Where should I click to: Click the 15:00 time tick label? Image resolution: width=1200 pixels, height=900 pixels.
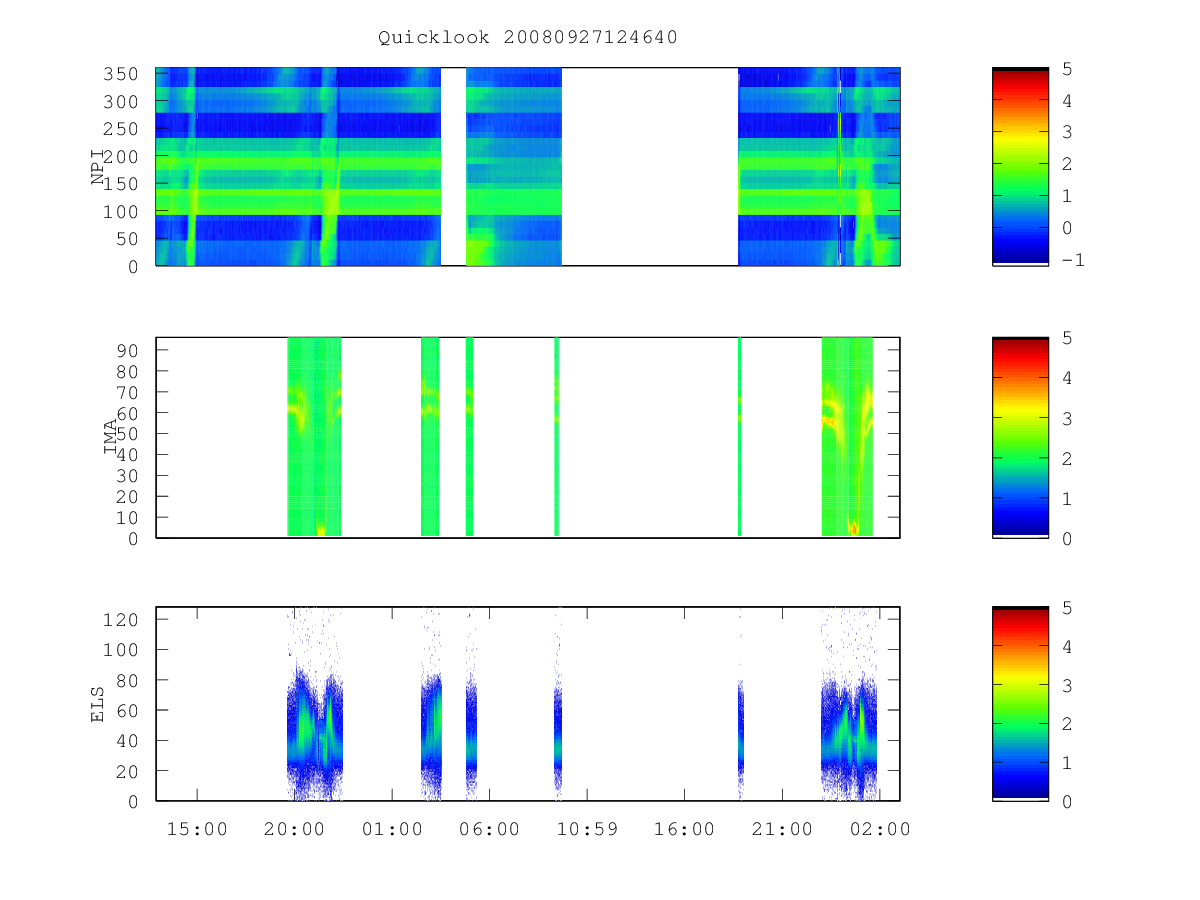[x=197, y=829]
